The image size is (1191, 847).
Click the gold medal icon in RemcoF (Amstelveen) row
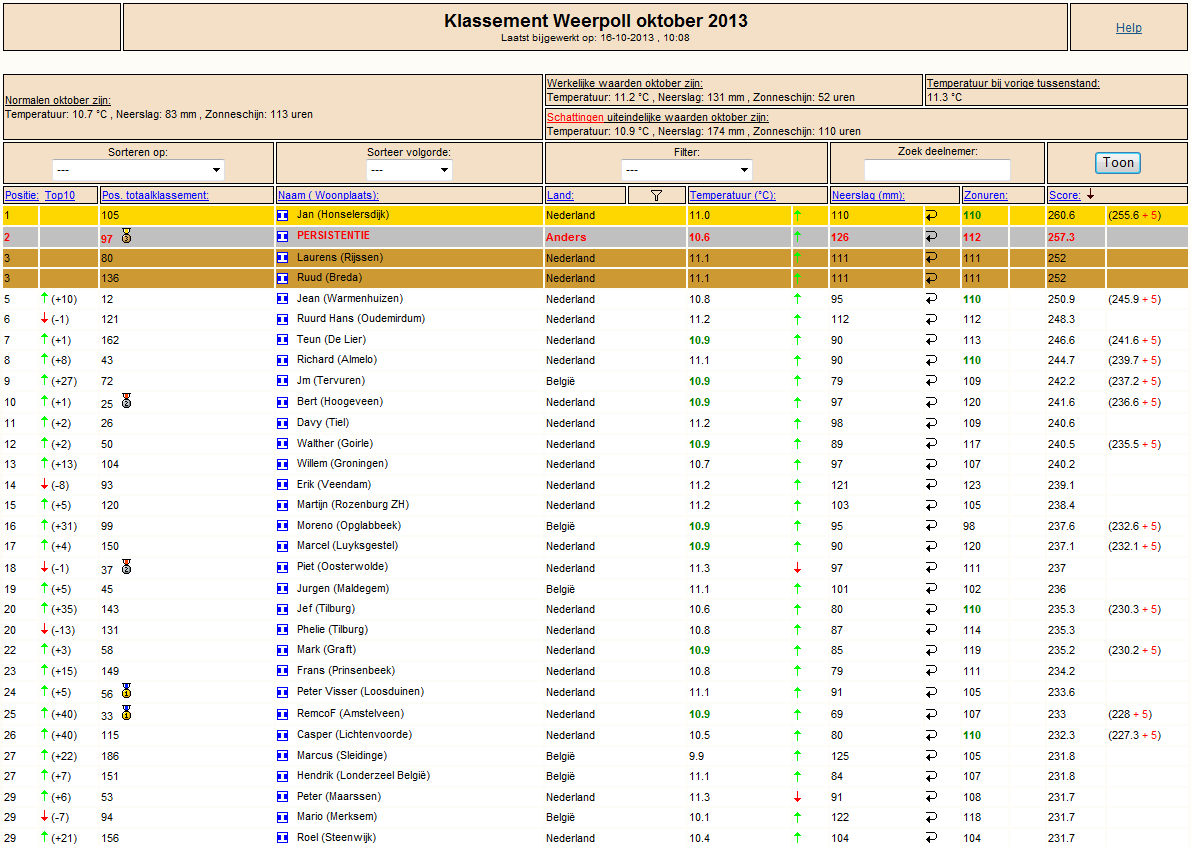[127, 713]
